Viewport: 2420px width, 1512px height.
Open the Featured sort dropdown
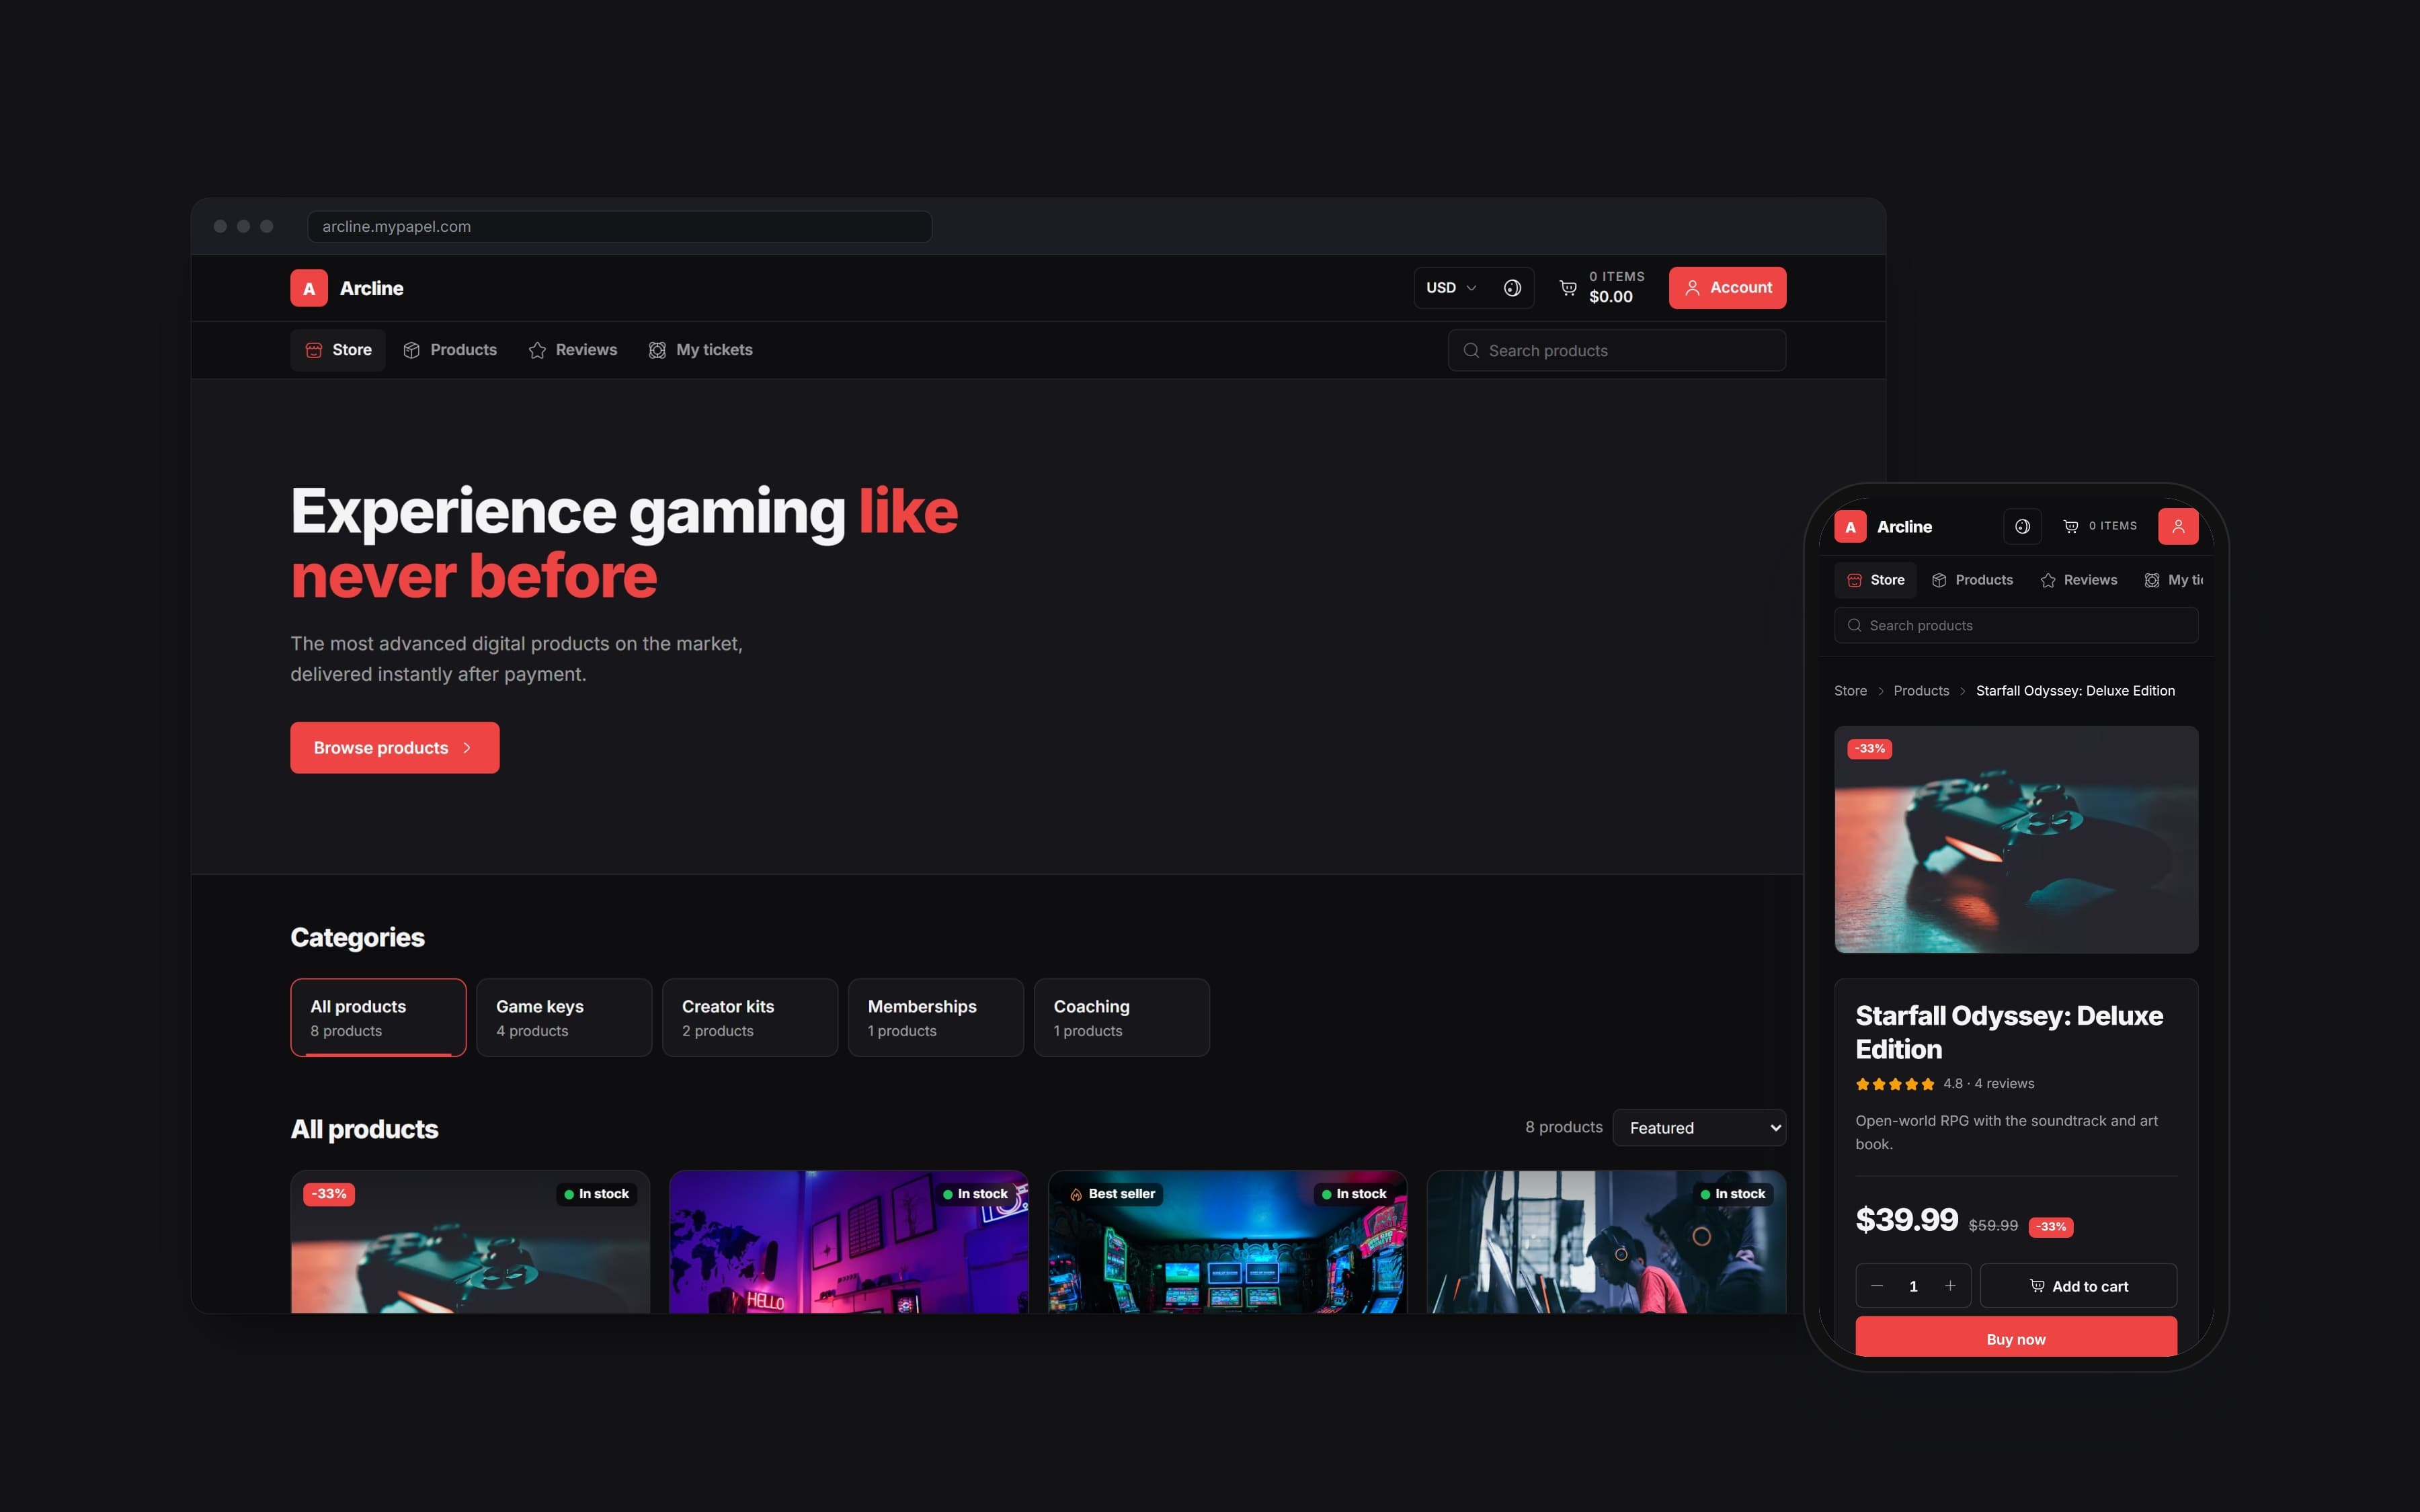click(1699, 1128)
